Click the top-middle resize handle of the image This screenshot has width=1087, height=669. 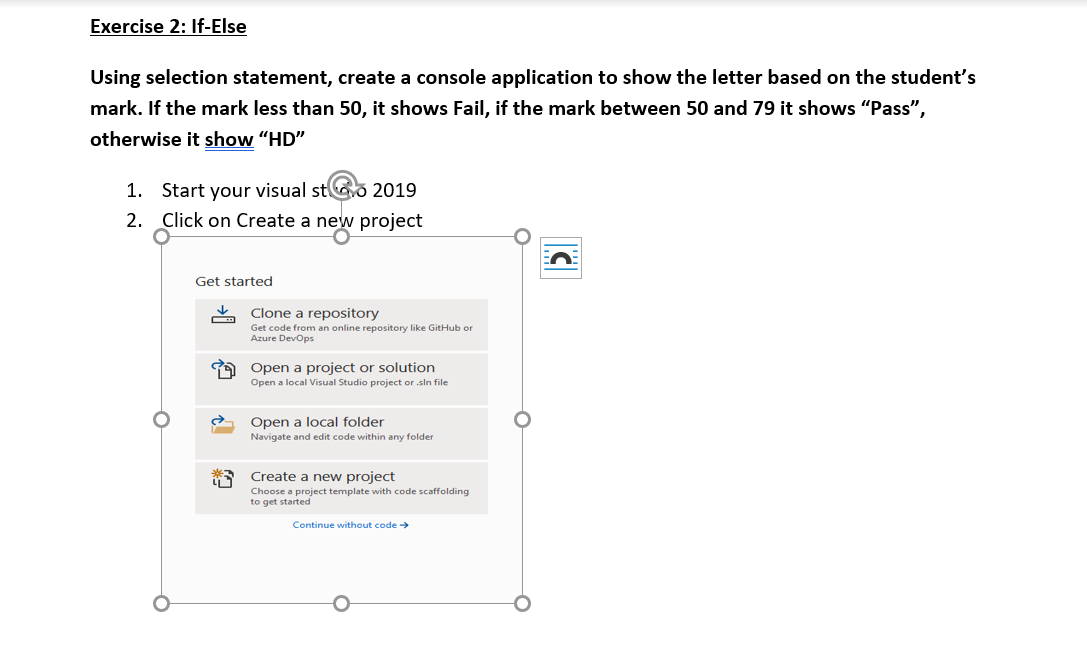(341, 234)
